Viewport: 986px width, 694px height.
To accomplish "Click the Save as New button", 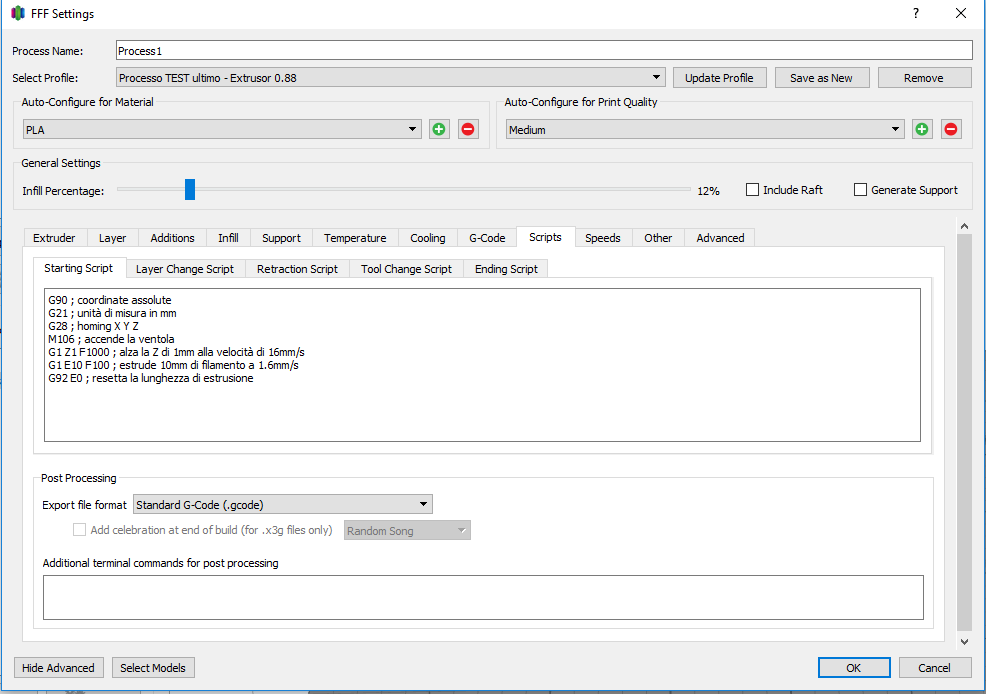I will pyautogui.click(x=821, y=78).
